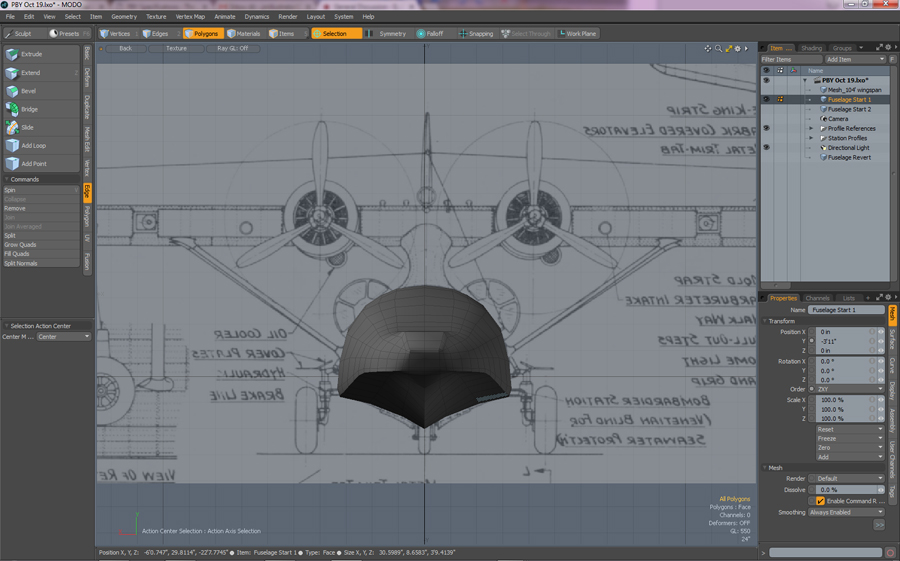
Task: Open the Vertex Map menu
Action: pos(190,17)
